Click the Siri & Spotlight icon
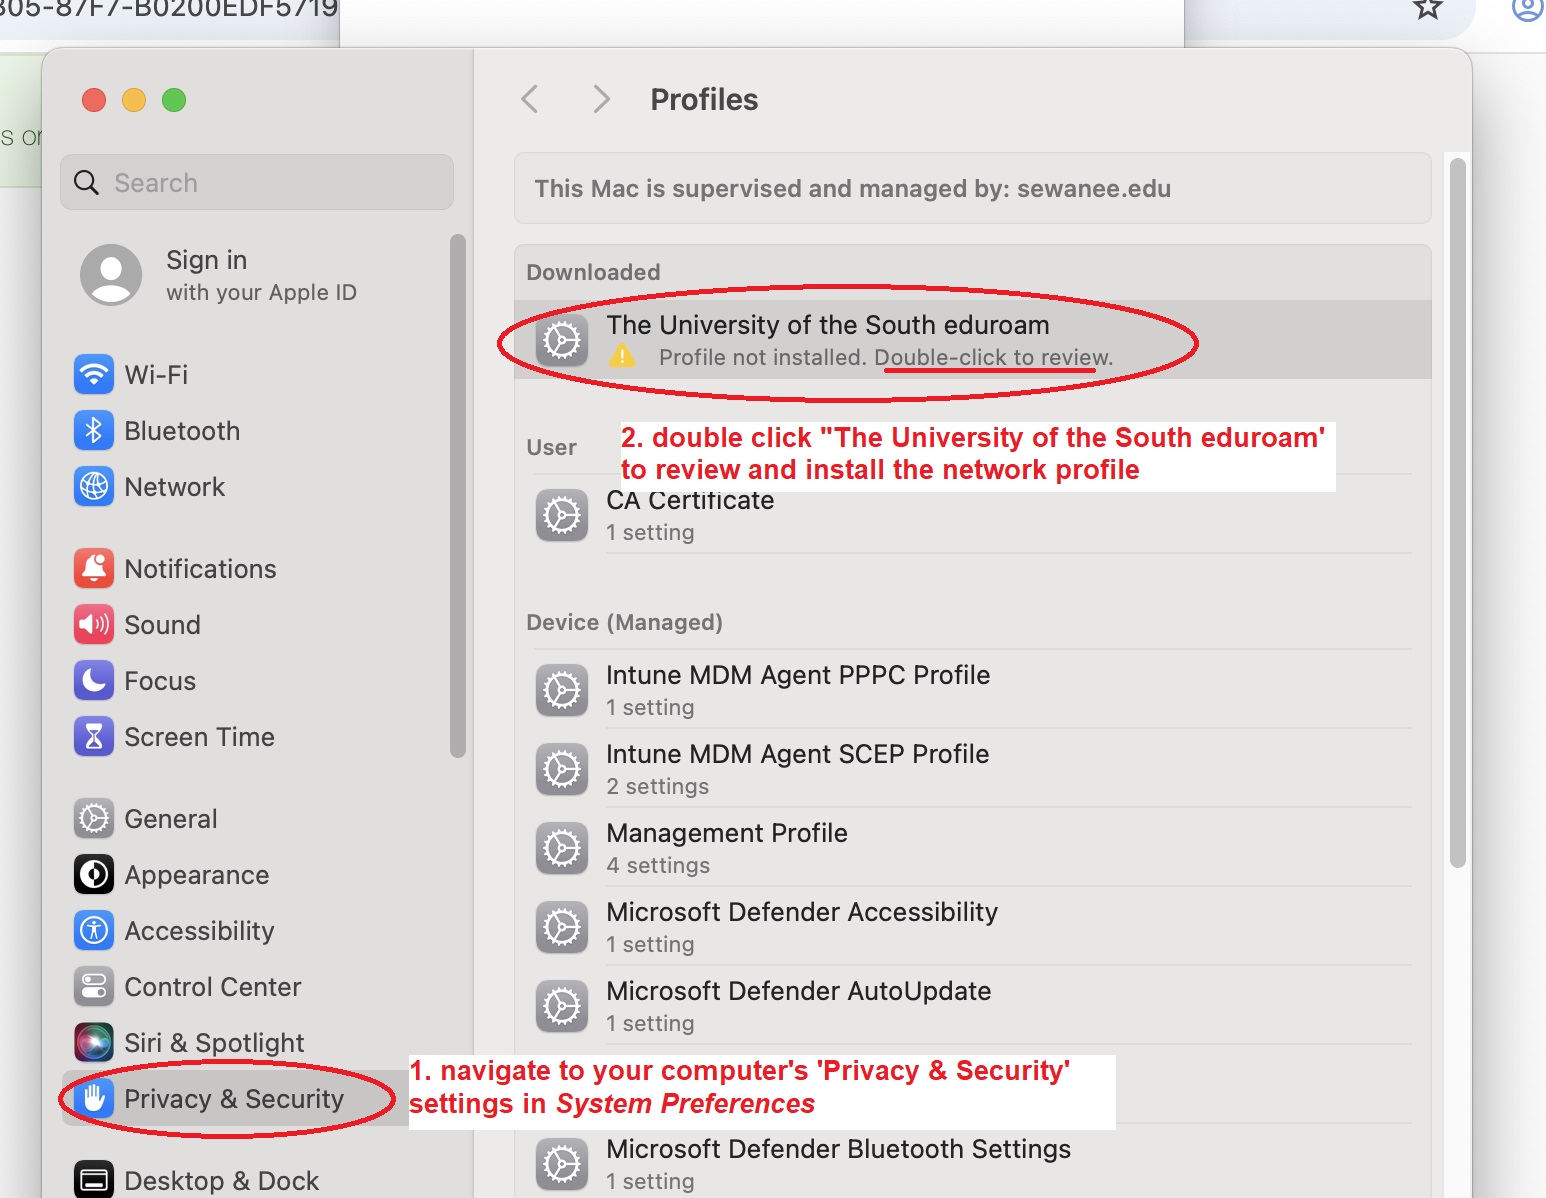Image resolution: width=1546 pixels, height=1198 pixels. [94, 1043]
